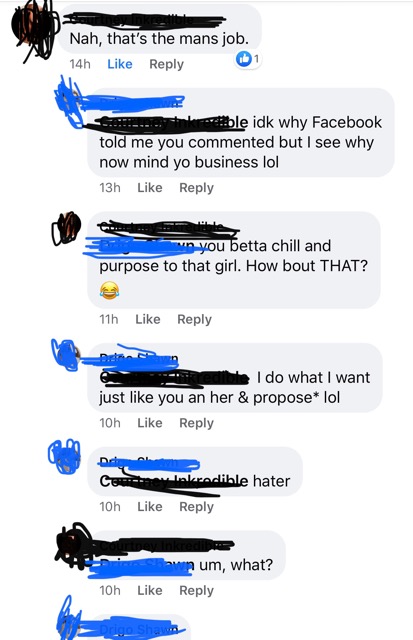Reply to the "mans job" comment
Image resolution: width=413 pixels, height=640 pixels.
click(167, 64)
